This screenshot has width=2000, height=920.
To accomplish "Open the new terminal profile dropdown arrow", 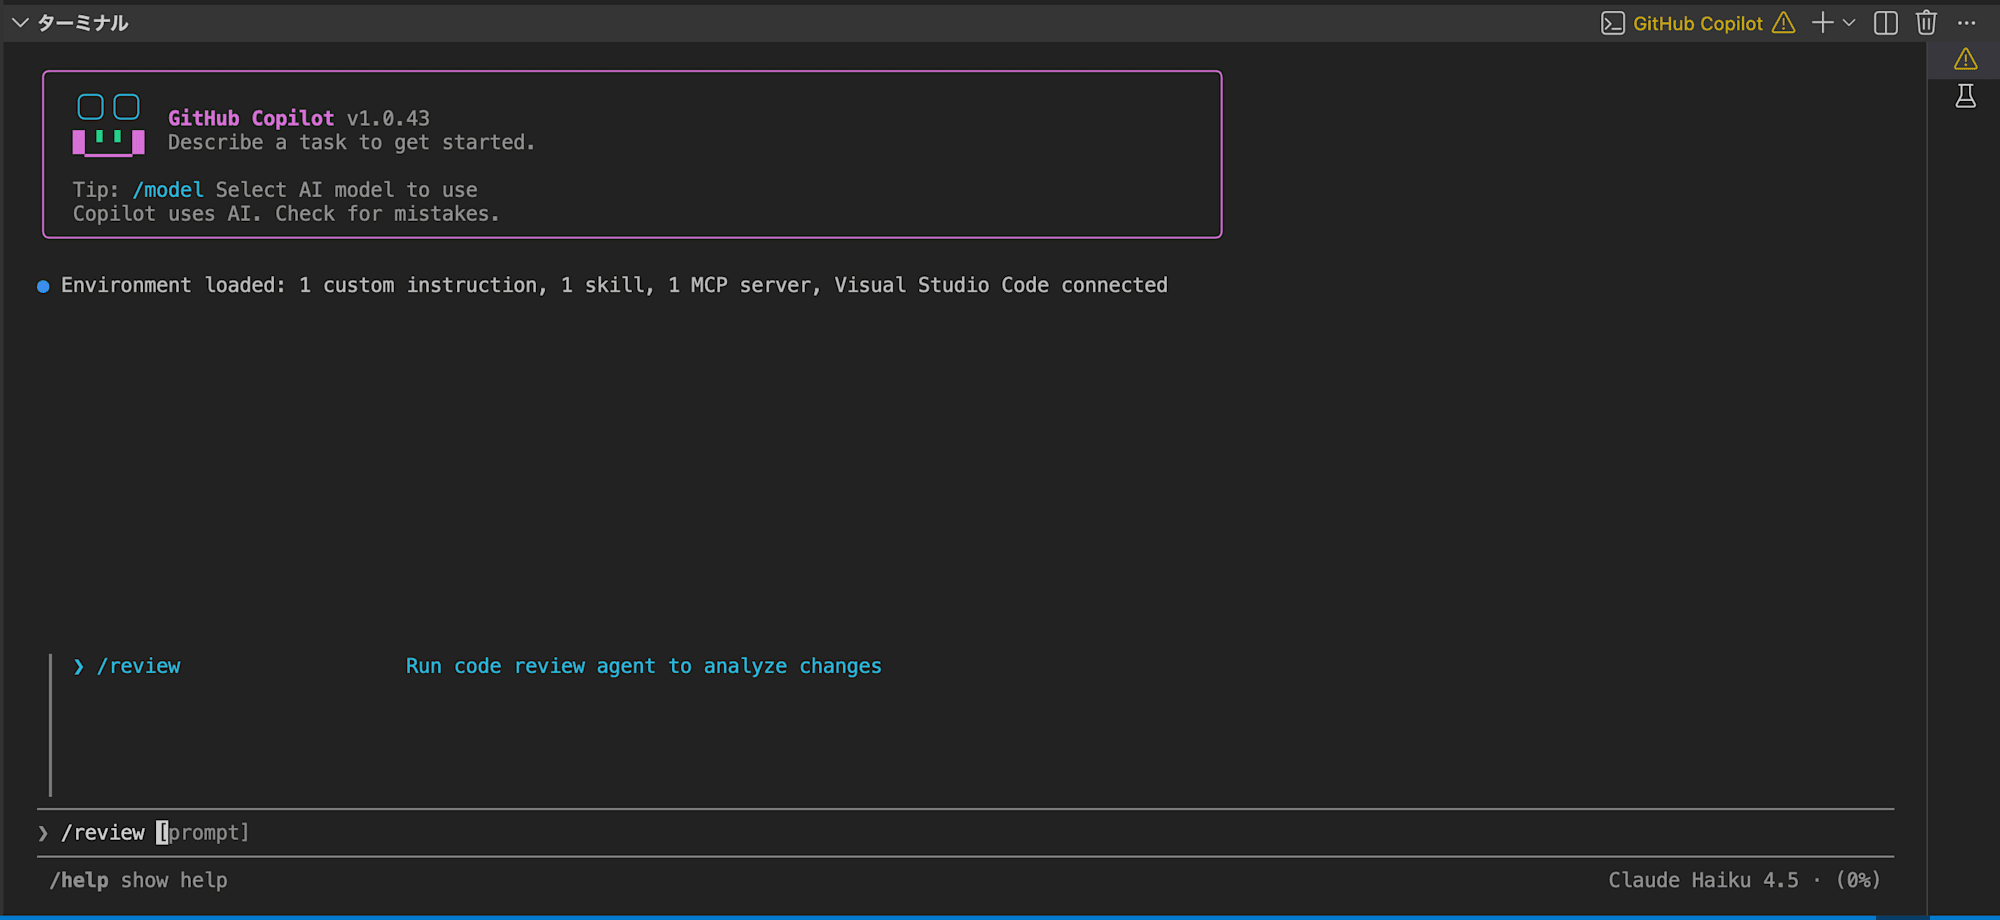I will click(x=1849, y=23).
